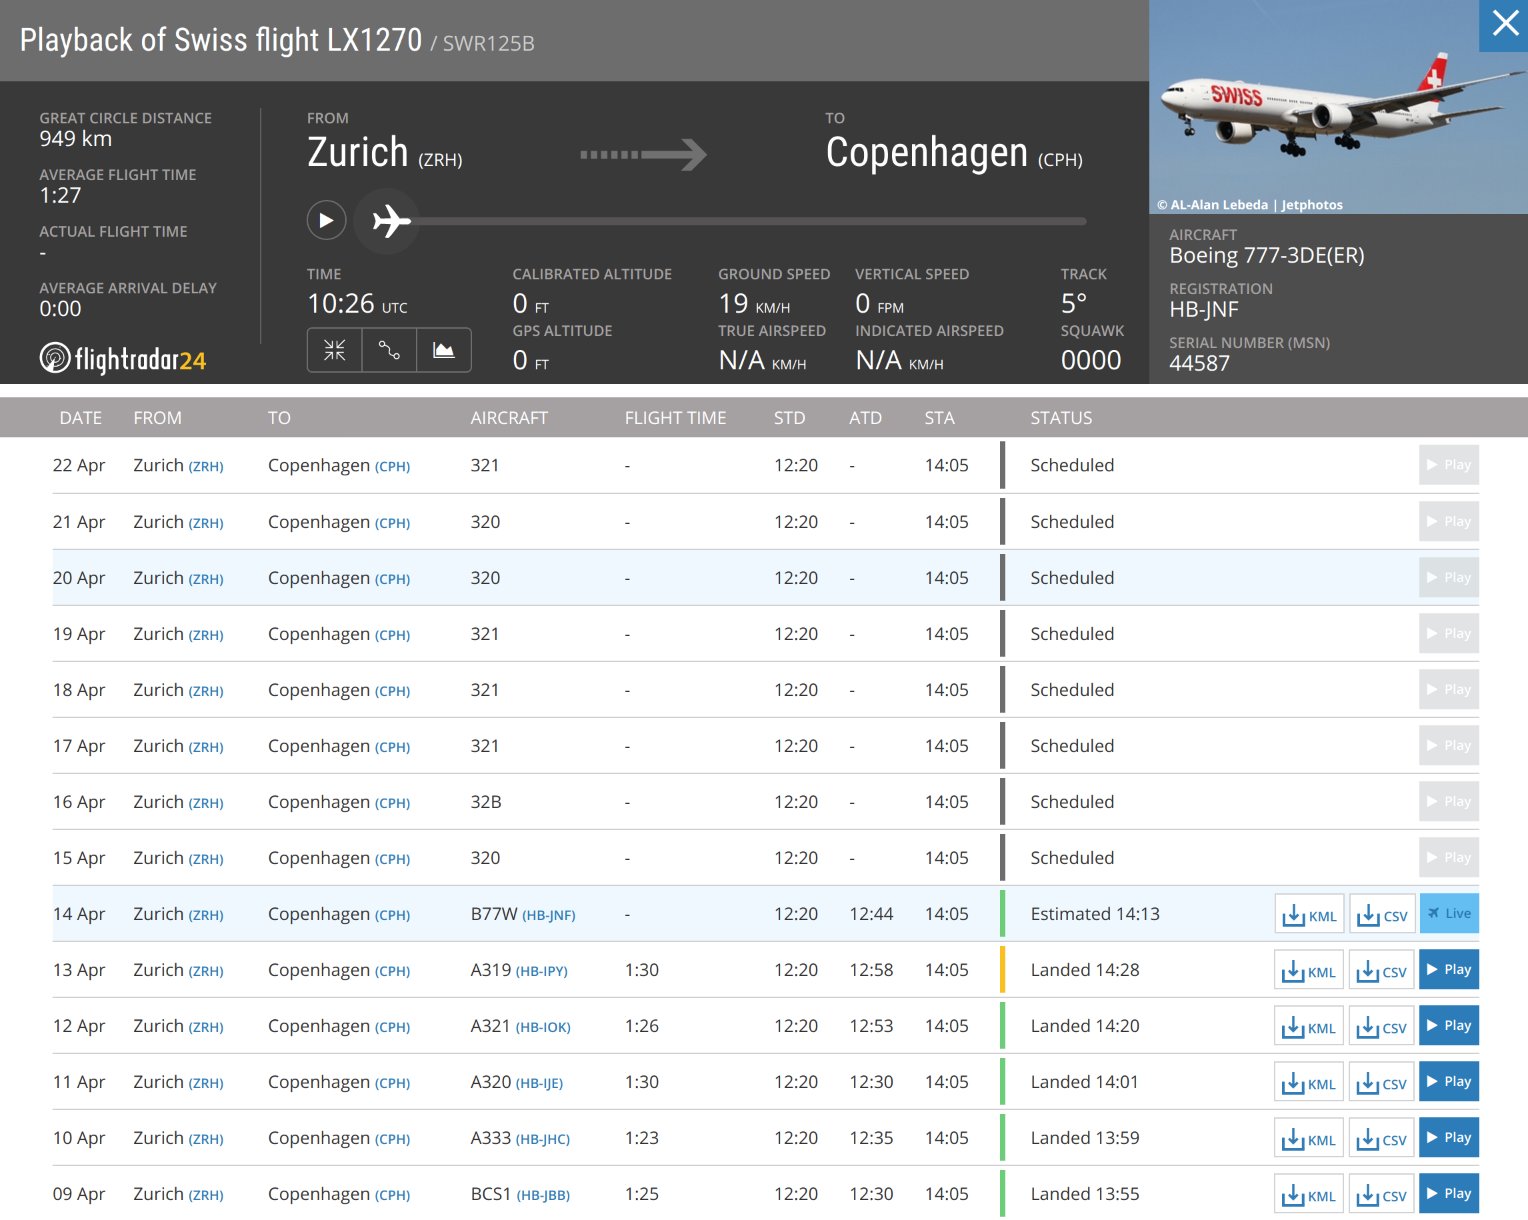Click the ZRH link in the 22 Apr row
This screenshot has height=1220, width=1528.
click(x=206, y=467)
